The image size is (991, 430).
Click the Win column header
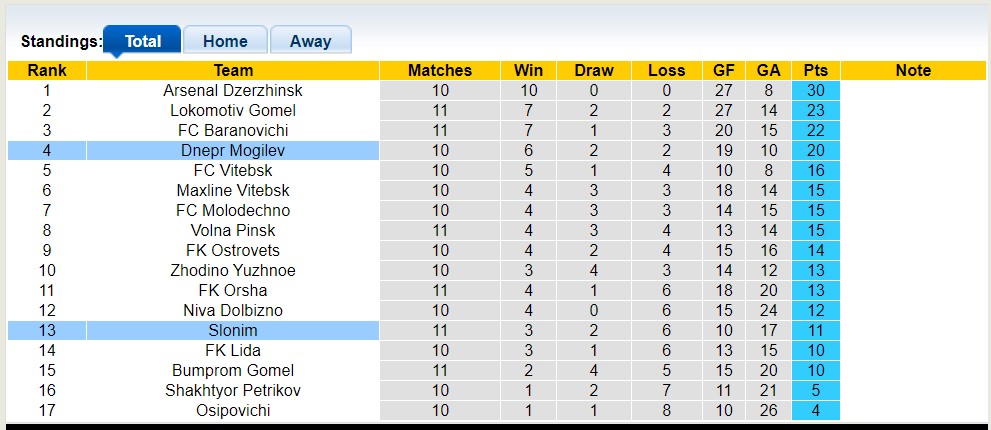point(528,70)
